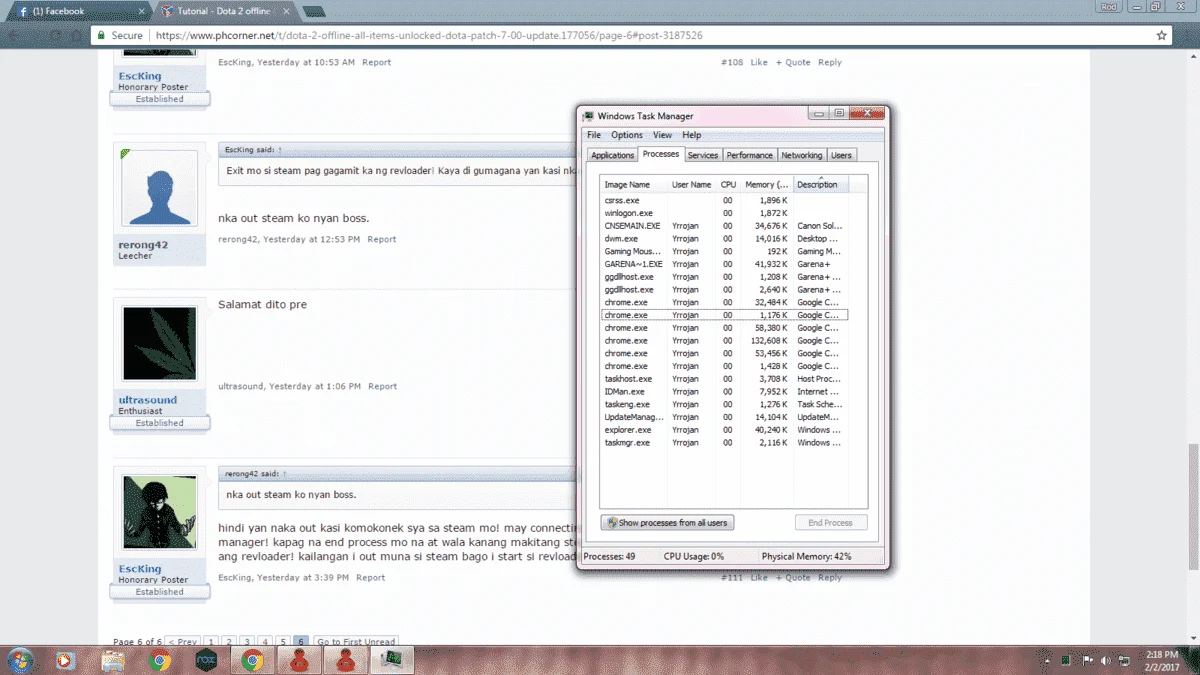Image resolution: width=1200 pixels, height=675 pixels.
Task: Switch to the Users tab
Action: coord(842,155)
